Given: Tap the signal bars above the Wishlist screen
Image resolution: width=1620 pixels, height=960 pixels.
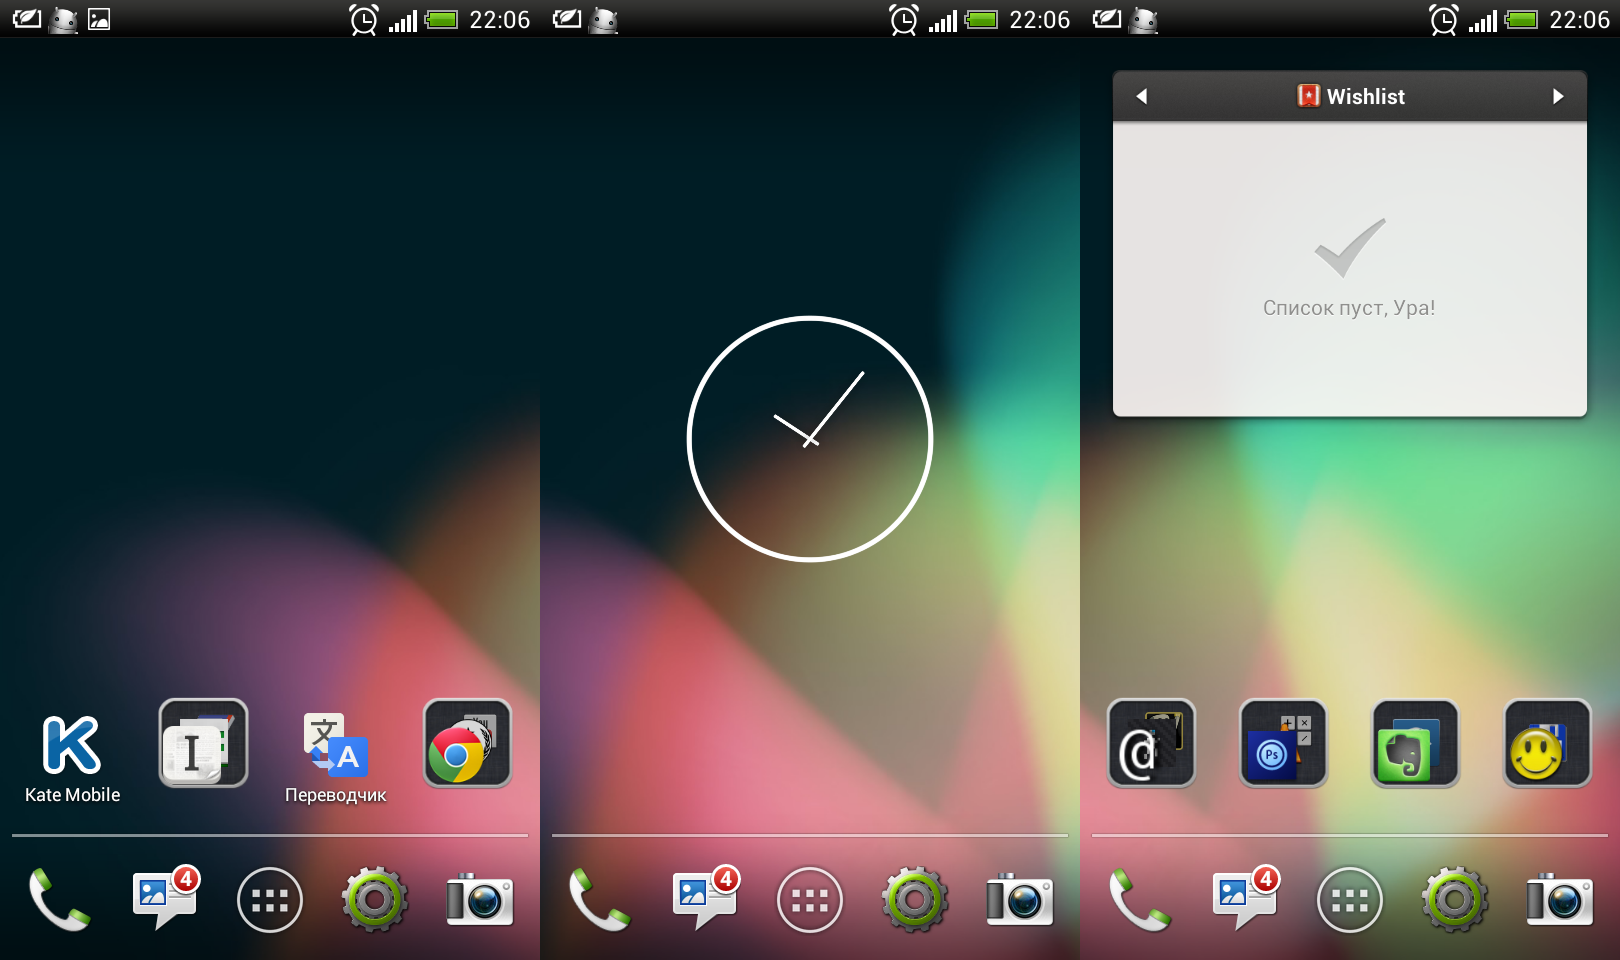Looking at the screenshot, I should (x=1483, y=20).
